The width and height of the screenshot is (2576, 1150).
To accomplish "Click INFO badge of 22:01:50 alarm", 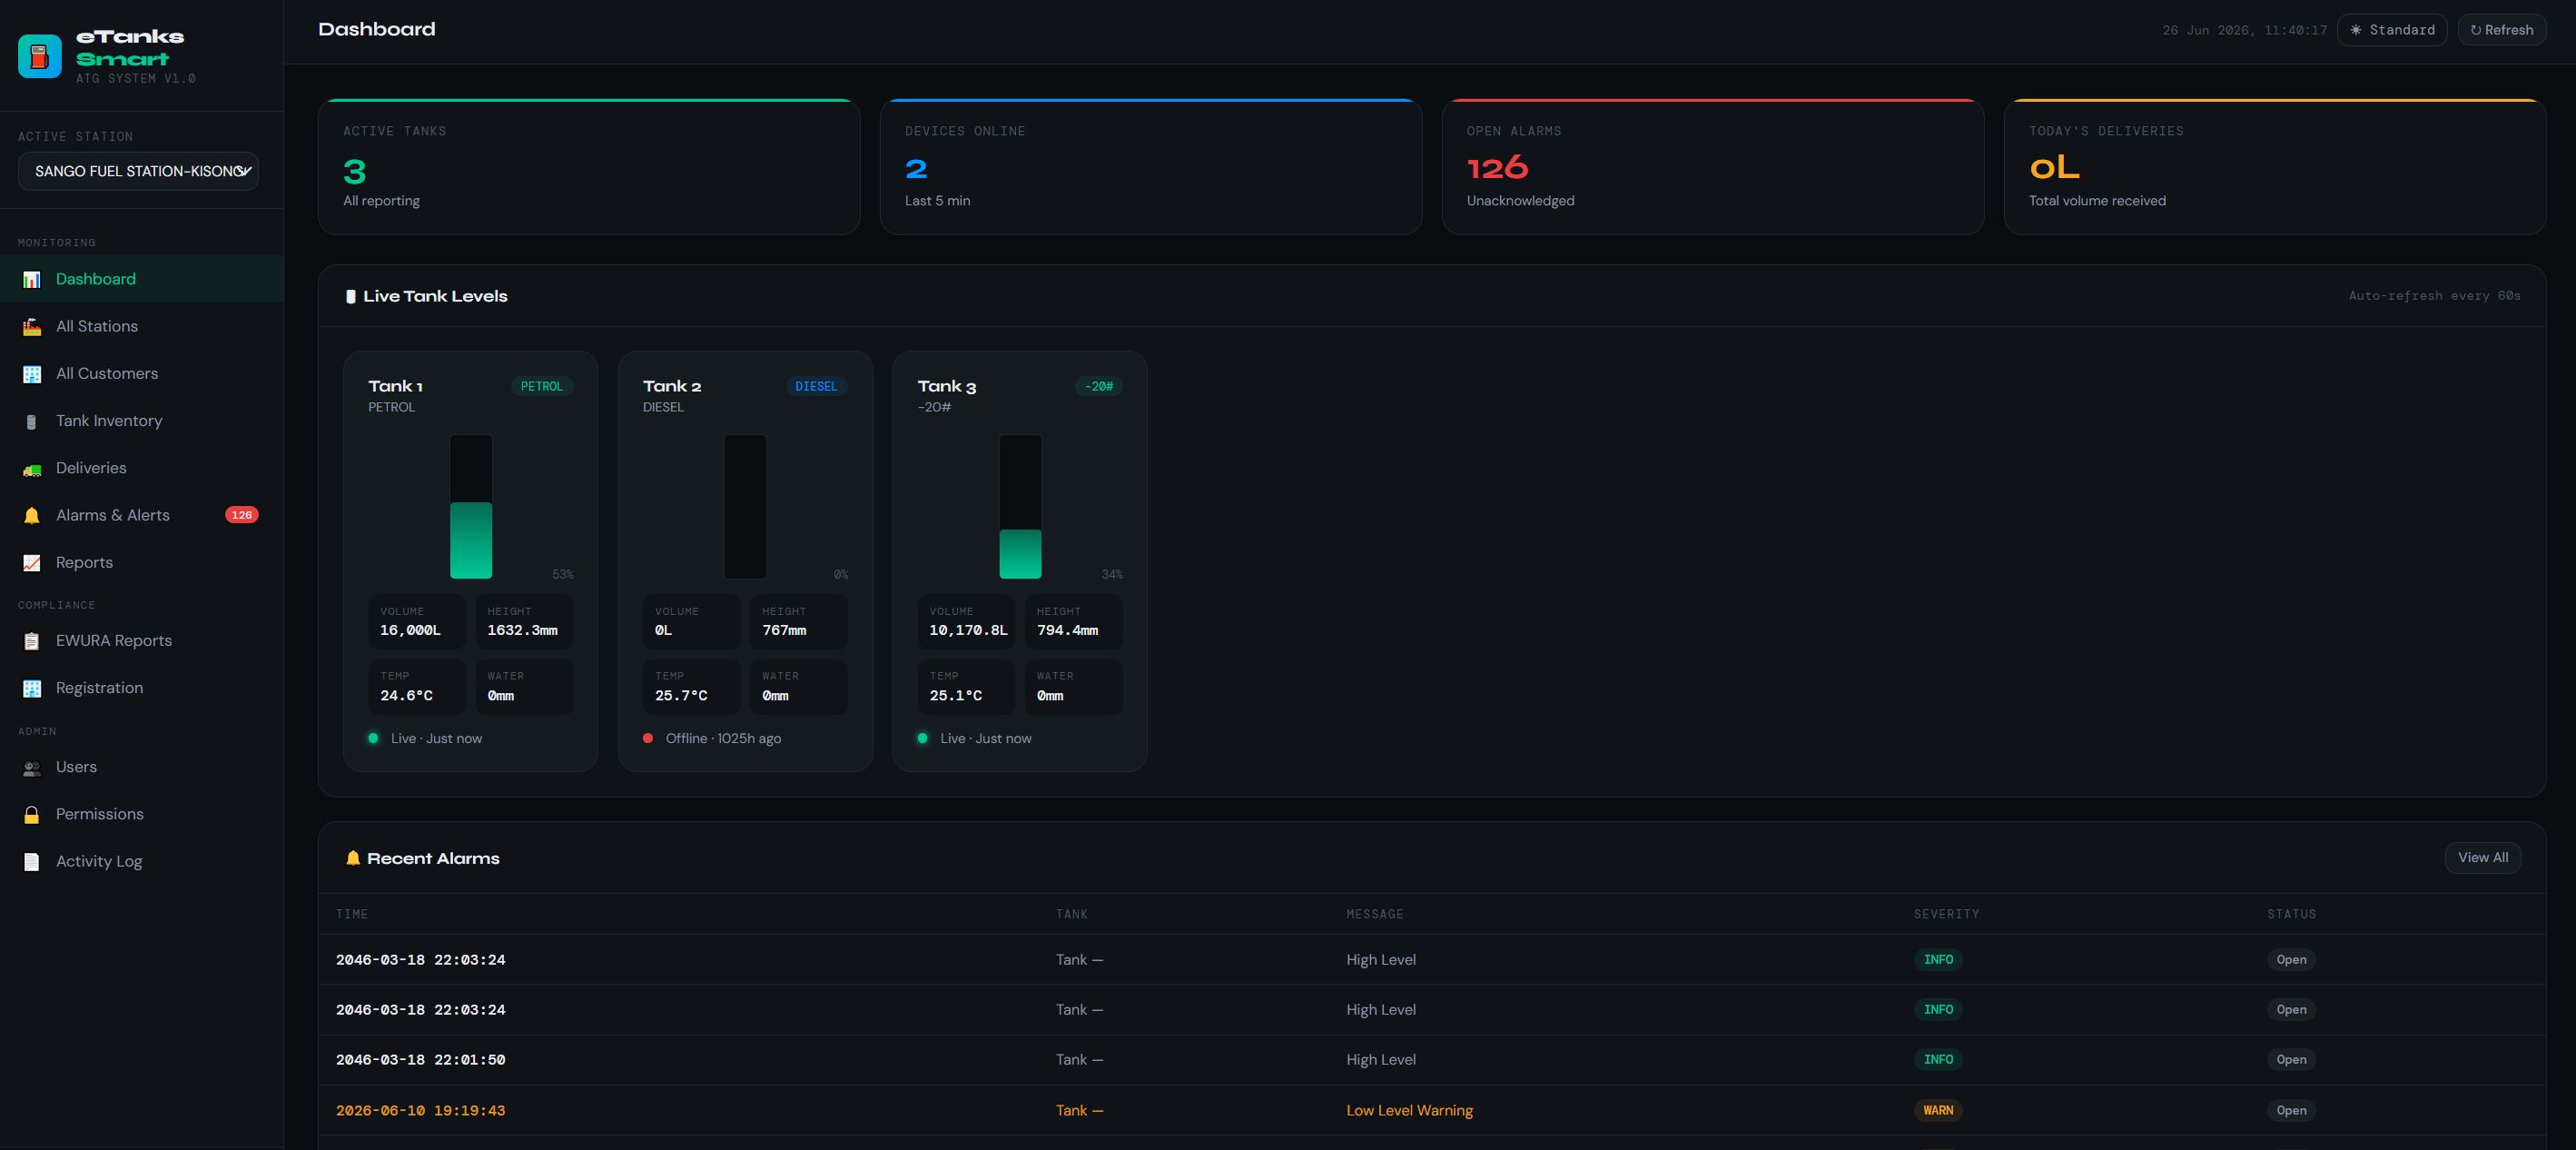I will click(1937, 1060).
